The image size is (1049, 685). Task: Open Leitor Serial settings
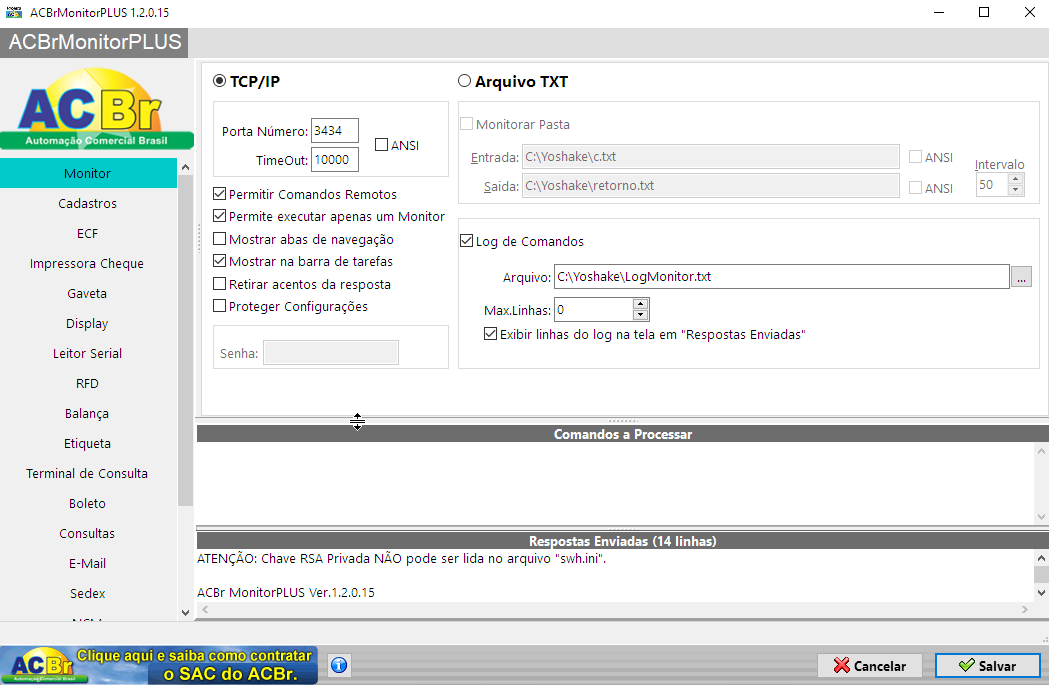pos(88,353)
